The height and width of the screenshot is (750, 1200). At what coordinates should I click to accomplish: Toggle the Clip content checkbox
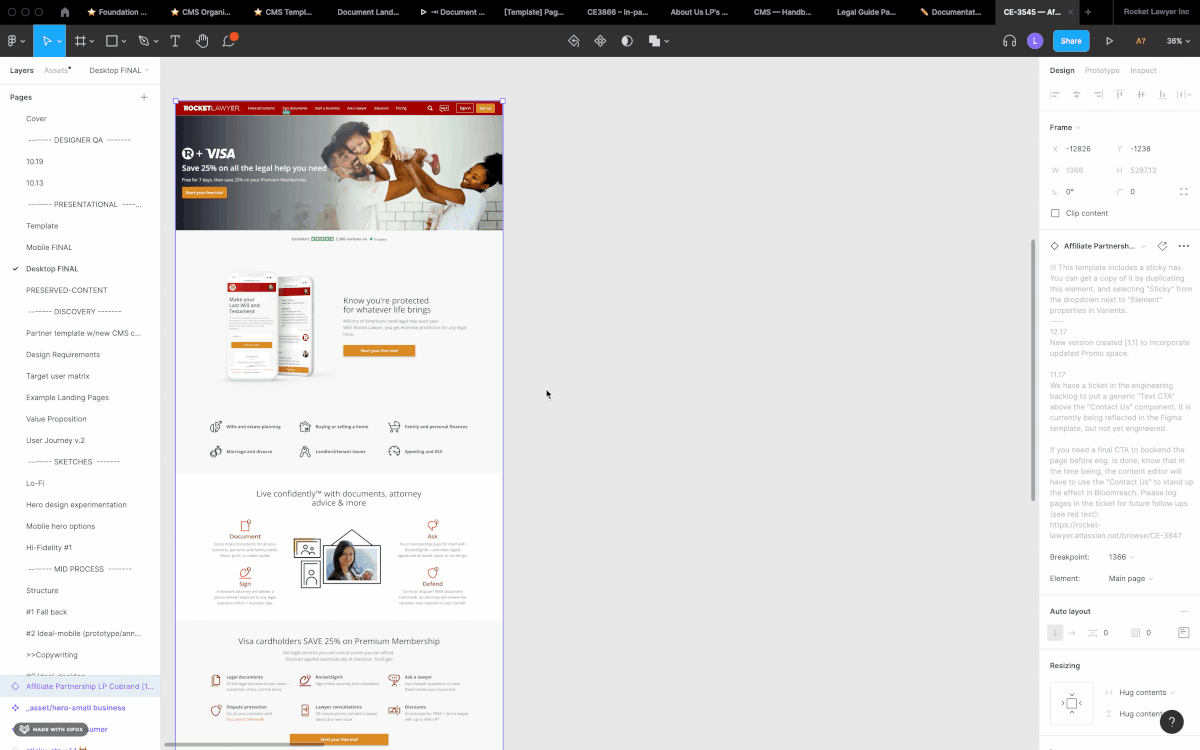click(x=1055, y=213)
